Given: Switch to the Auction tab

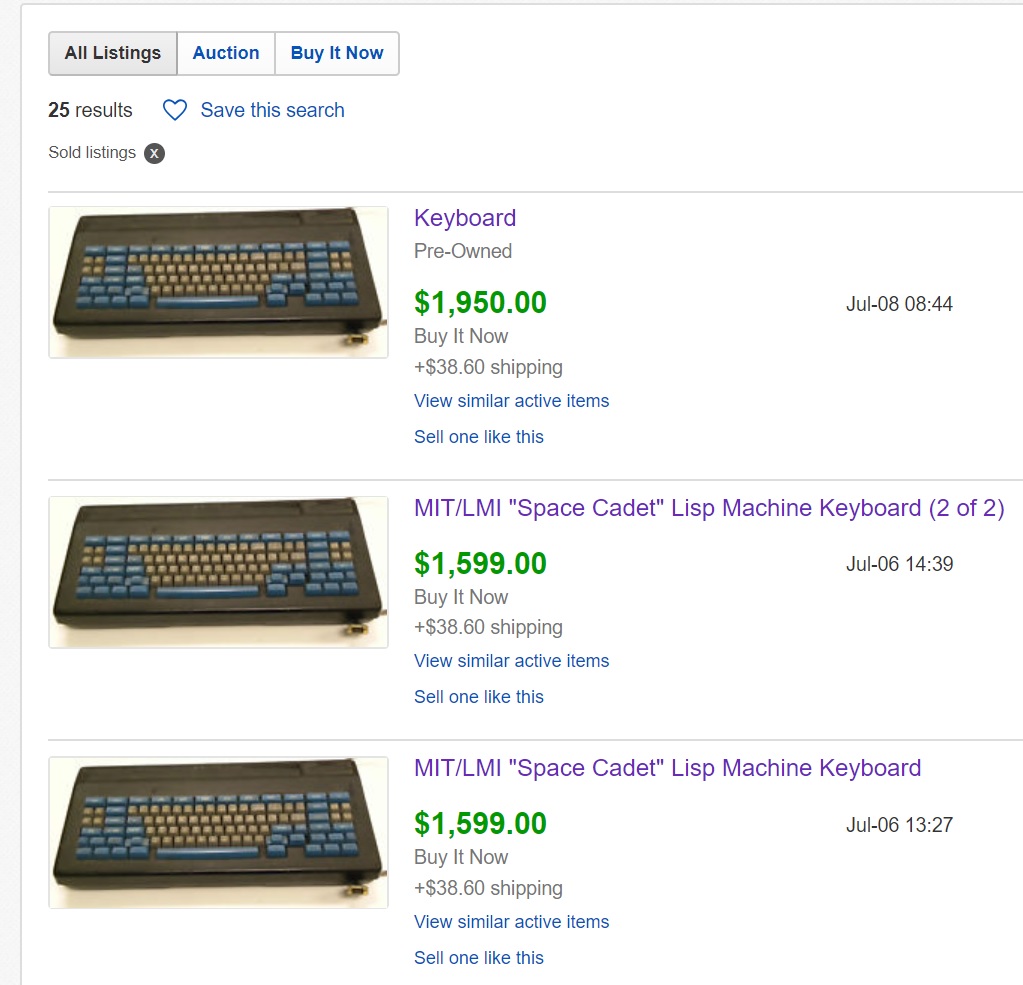Looking at the screenshot, I should coord(226,53).
